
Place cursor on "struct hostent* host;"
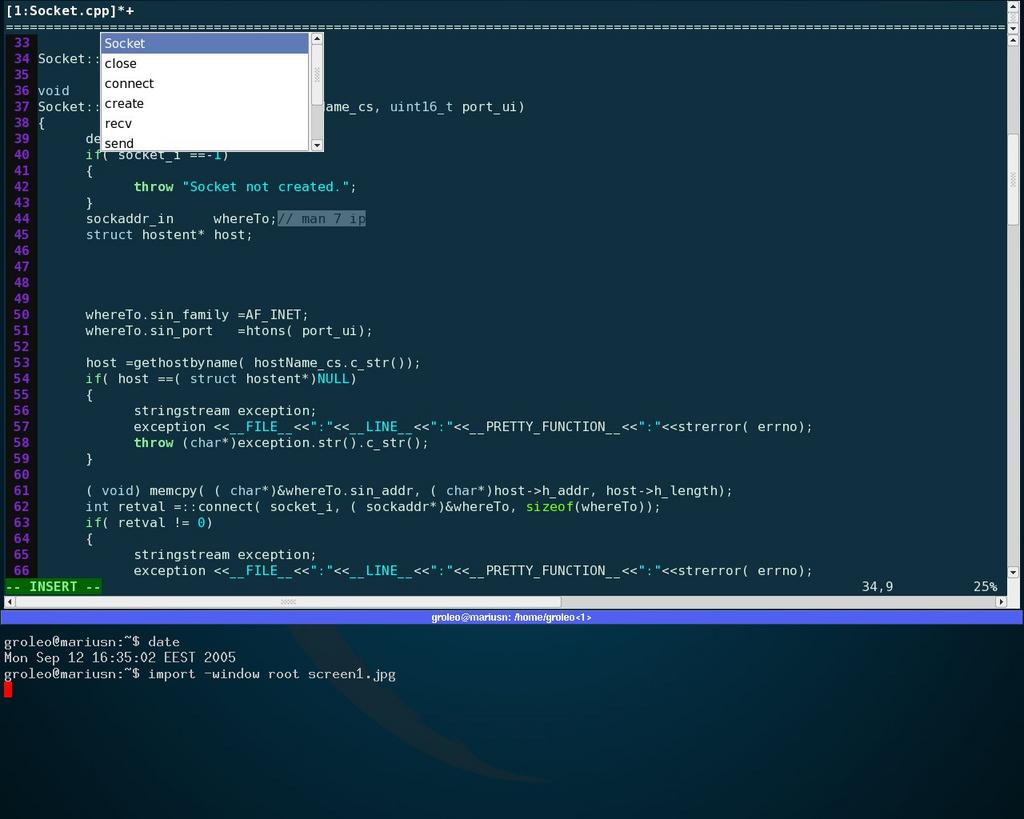[x=169, y=235]
